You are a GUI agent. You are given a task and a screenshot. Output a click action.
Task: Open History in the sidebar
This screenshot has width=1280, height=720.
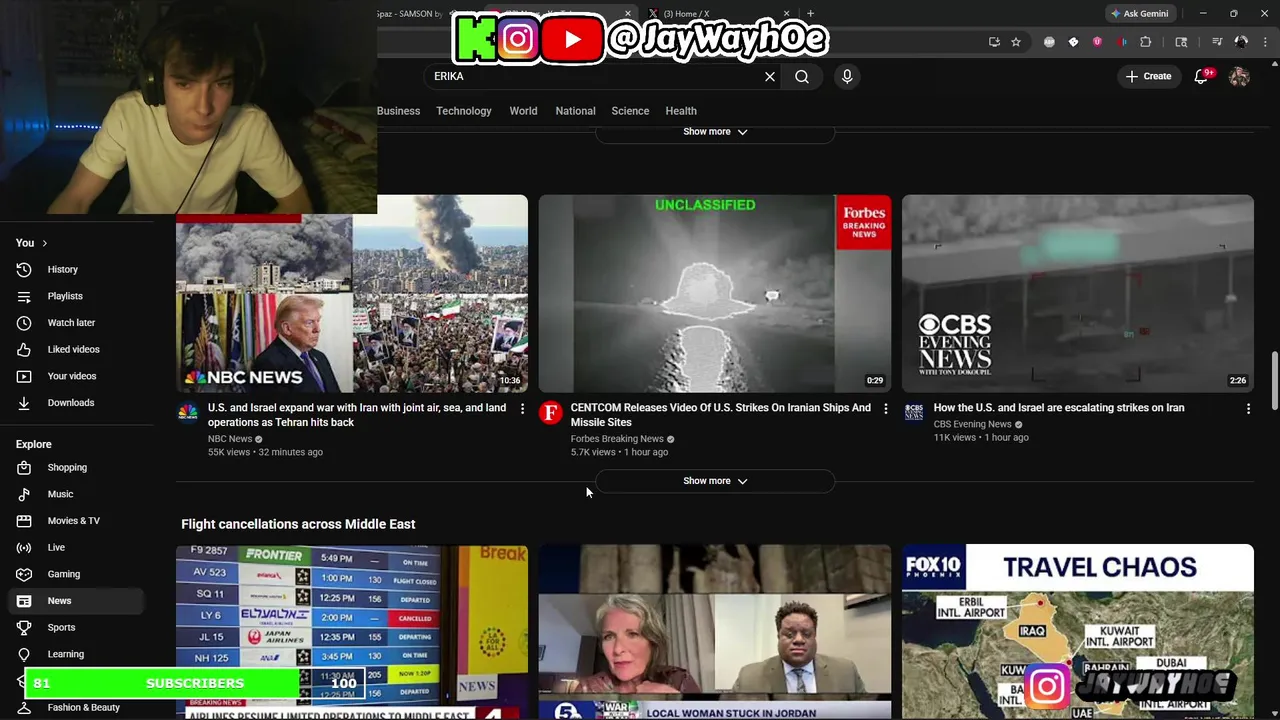point(76,269)
